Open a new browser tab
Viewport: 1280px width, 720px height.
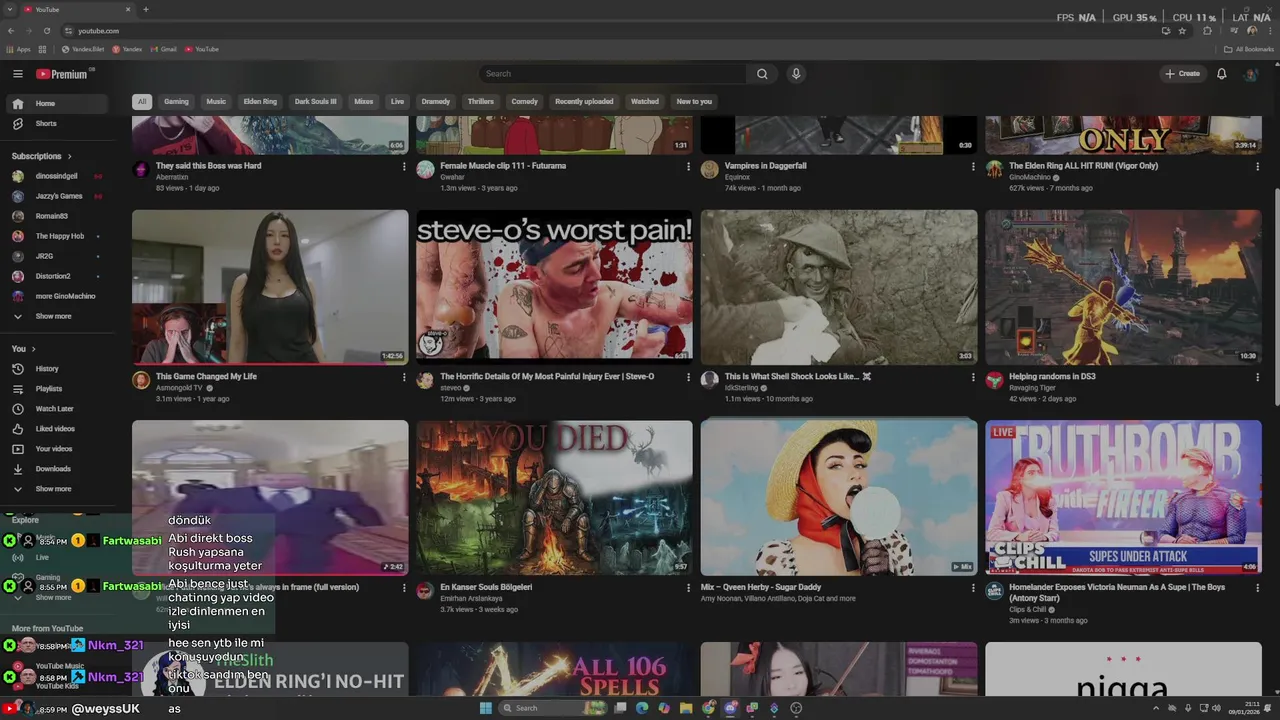click(x=146, y=9)
